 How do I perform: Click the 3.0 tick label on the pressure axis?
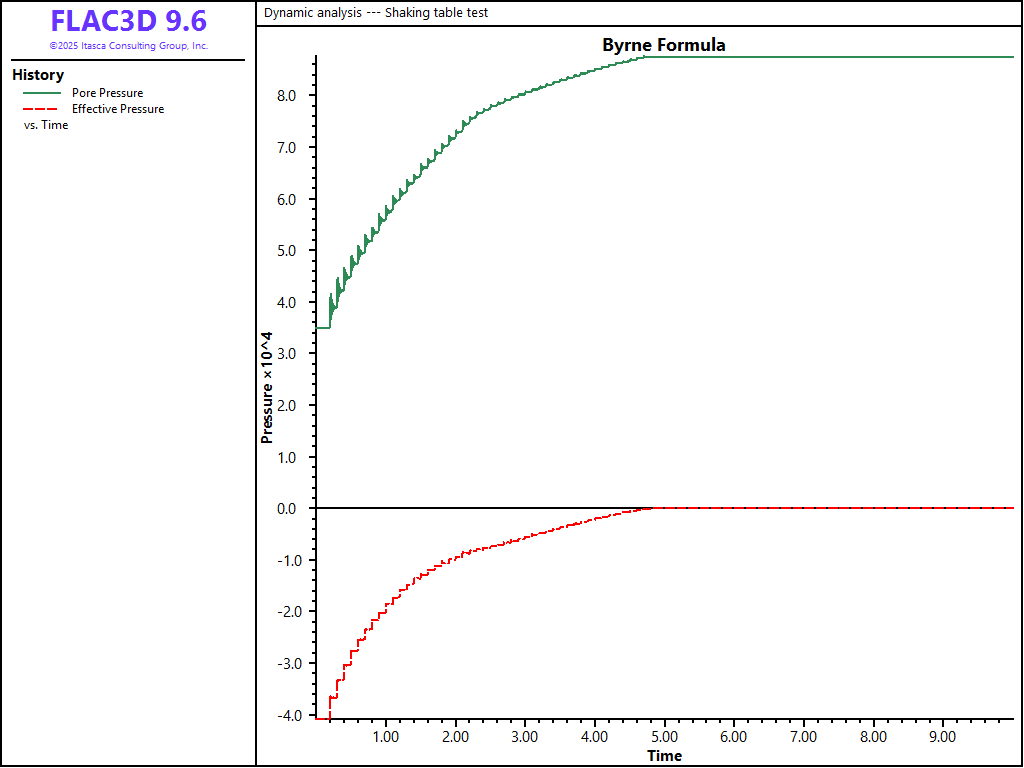pyautogui.click(x=286, y=354)
